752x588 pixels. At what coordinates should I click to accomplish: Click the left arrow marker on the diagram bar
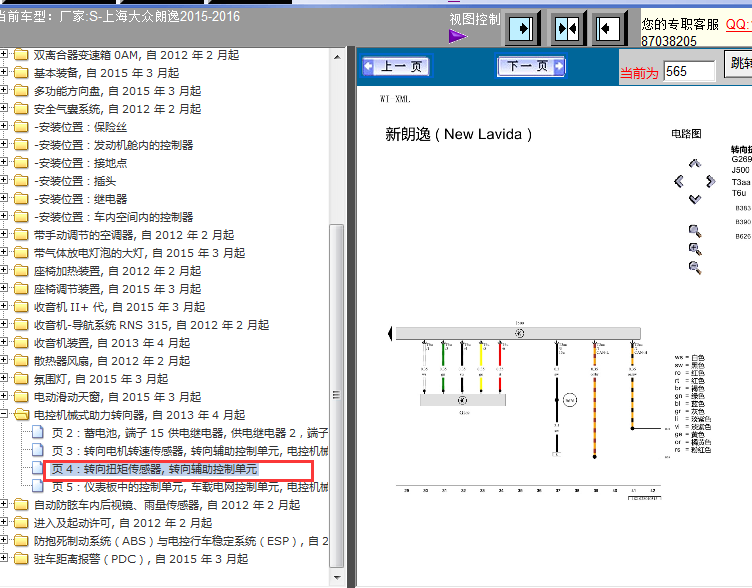[390, 333]
